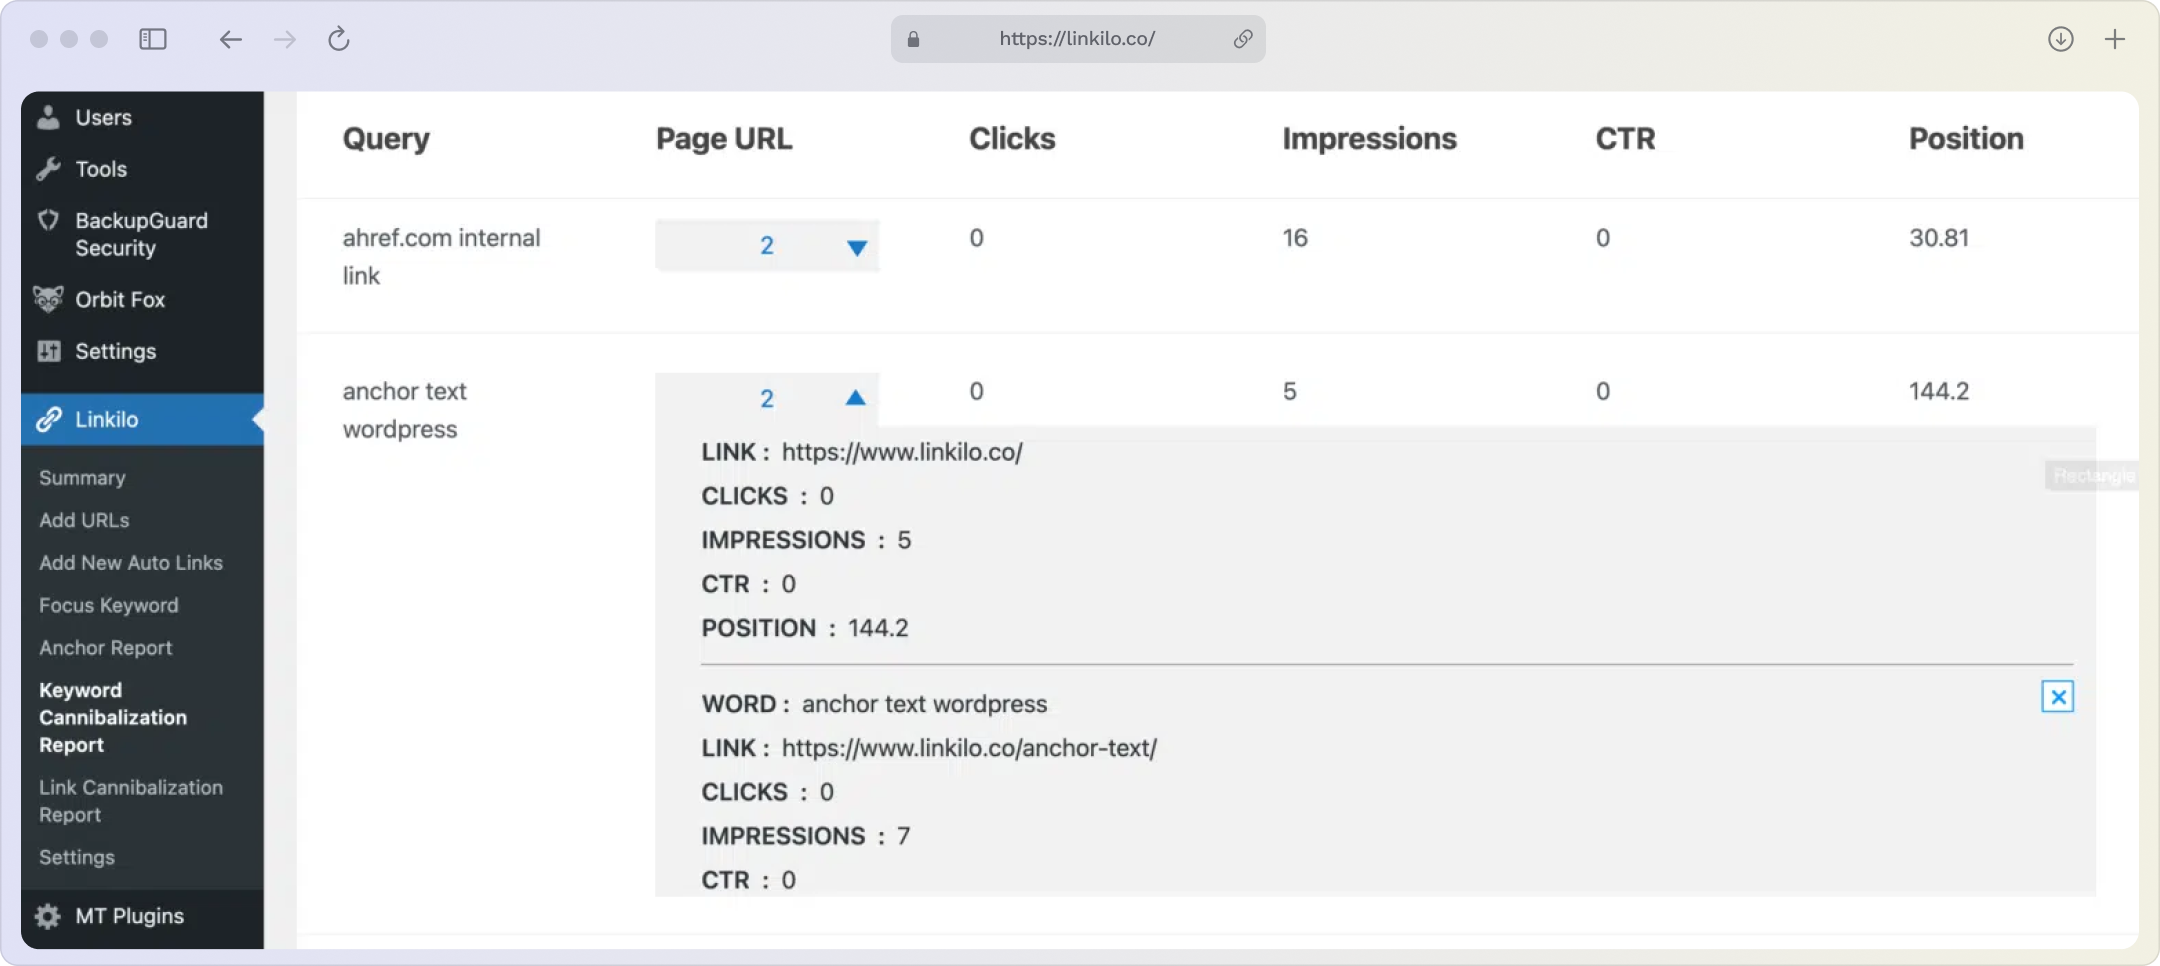2160x966 pixels.
Task: Toggle the browser sidebar panel
Action: pyautogui.click(x=153, y=39)
